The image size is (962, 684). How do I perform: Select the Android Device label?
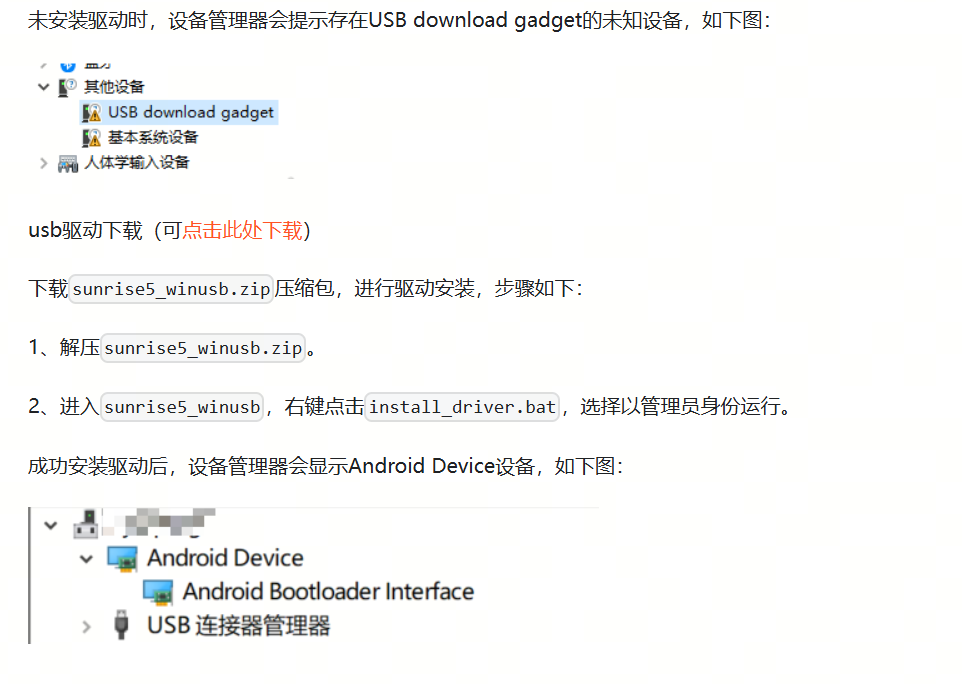[225, 558]
